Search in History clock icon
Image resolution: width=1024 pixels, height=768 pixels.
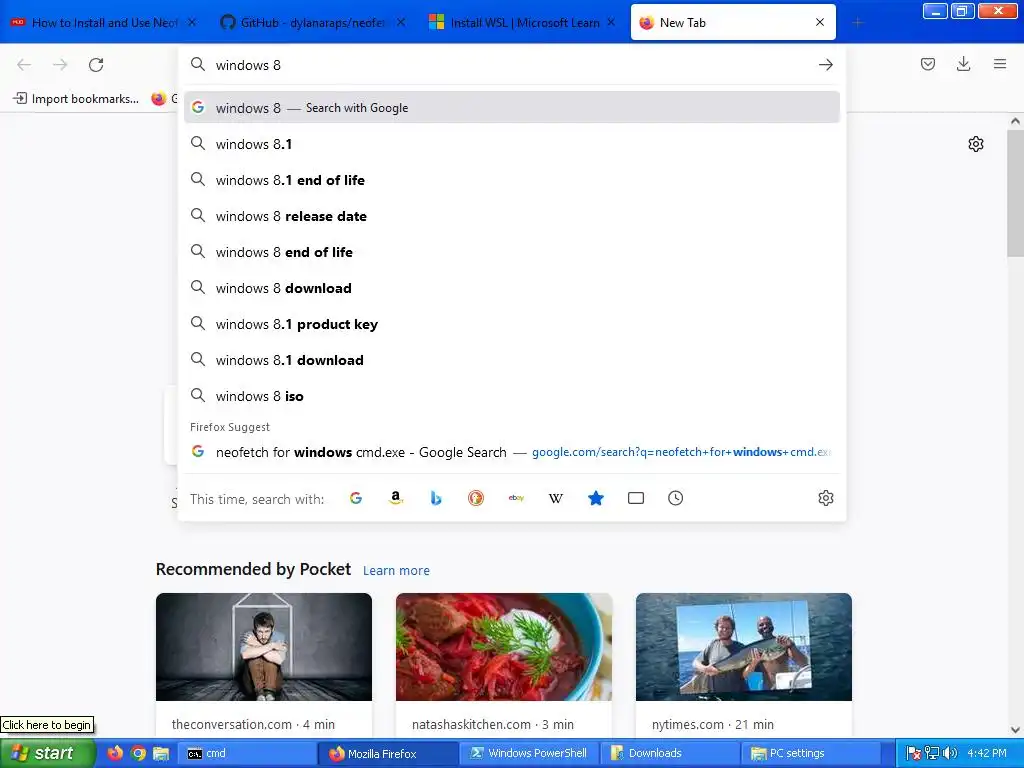[675, 498]
